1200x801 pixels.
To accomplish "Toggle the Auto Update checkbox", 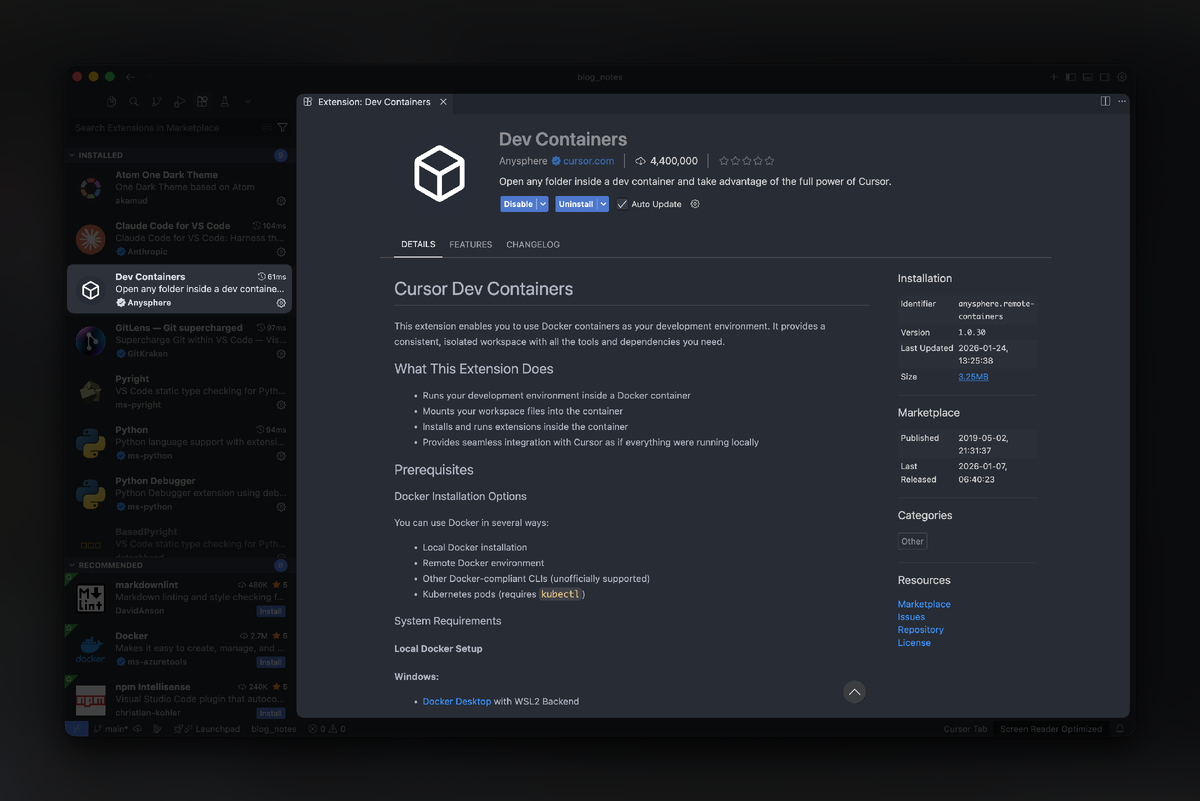I will pyautogui.click(x=622, y=204).
